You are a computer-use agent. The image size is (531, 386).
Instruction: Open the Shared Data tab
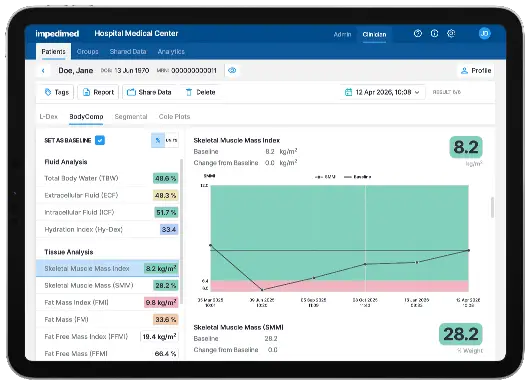coord(128,51)
